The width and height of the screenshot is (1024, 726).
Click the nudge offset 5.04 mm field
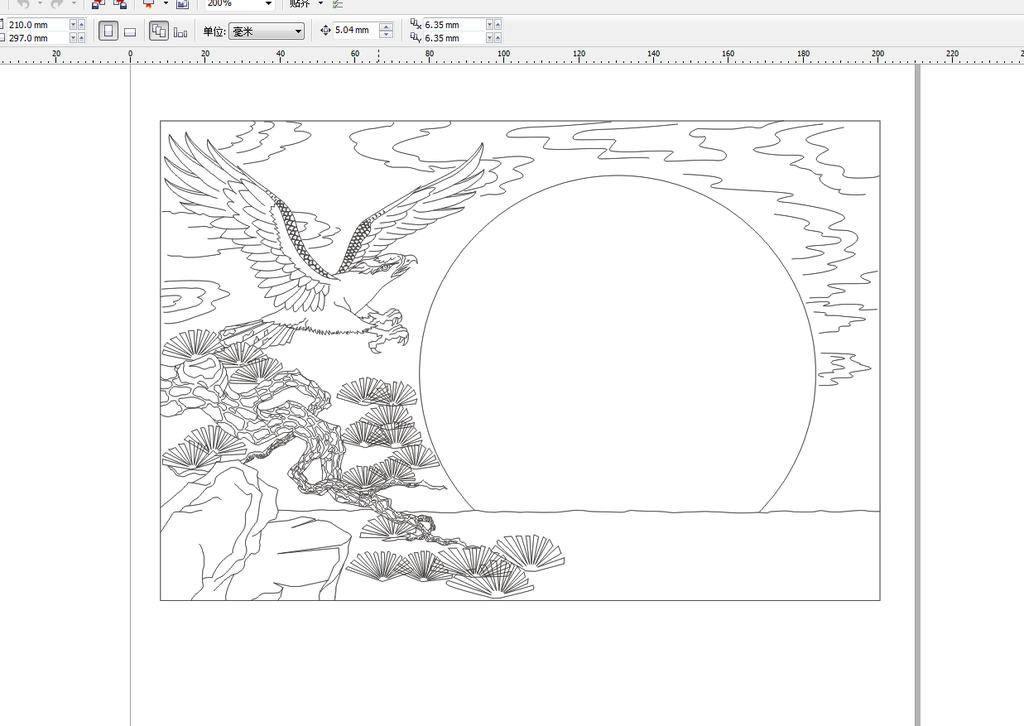coord(356,31)
